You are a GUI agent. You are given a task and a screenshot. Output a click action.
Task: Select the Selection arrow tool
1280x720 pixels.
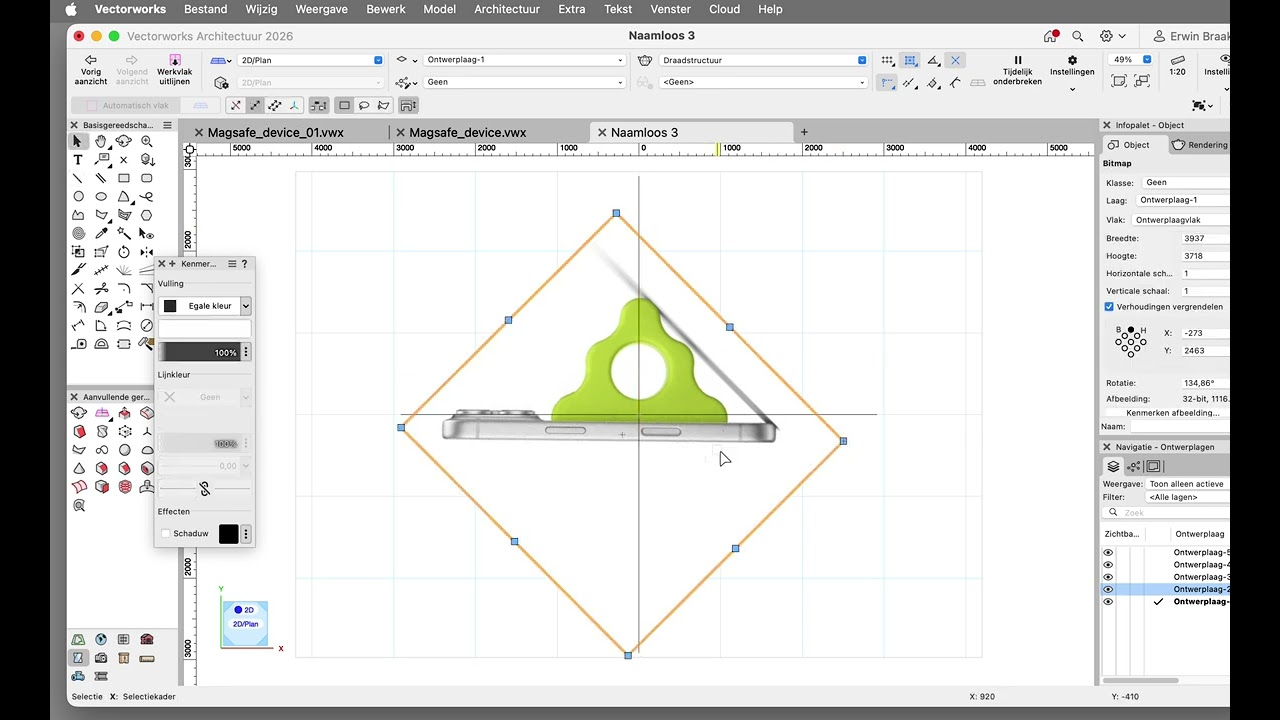point(78,142)
